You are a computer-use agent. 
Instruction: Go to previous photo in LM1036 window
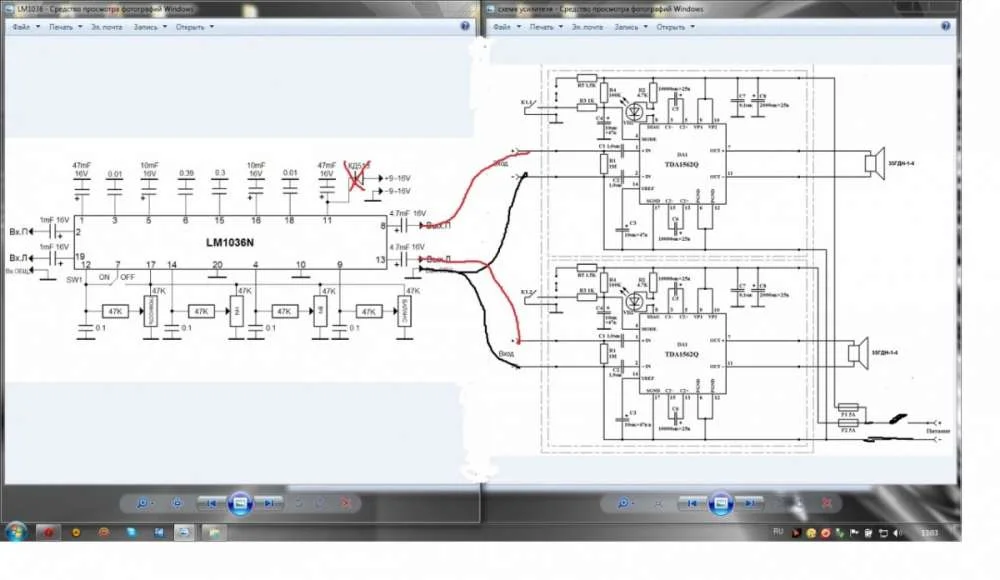point(210,503)
